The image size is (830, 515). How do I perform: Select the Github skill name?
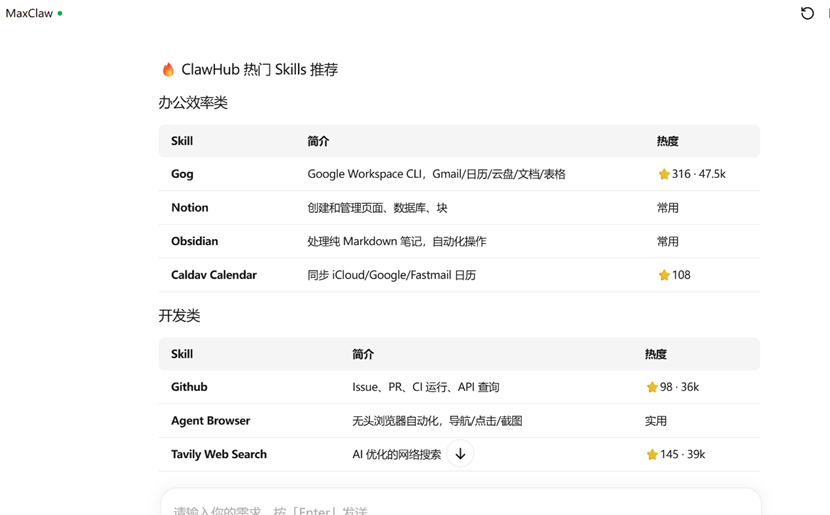point(189,387)
